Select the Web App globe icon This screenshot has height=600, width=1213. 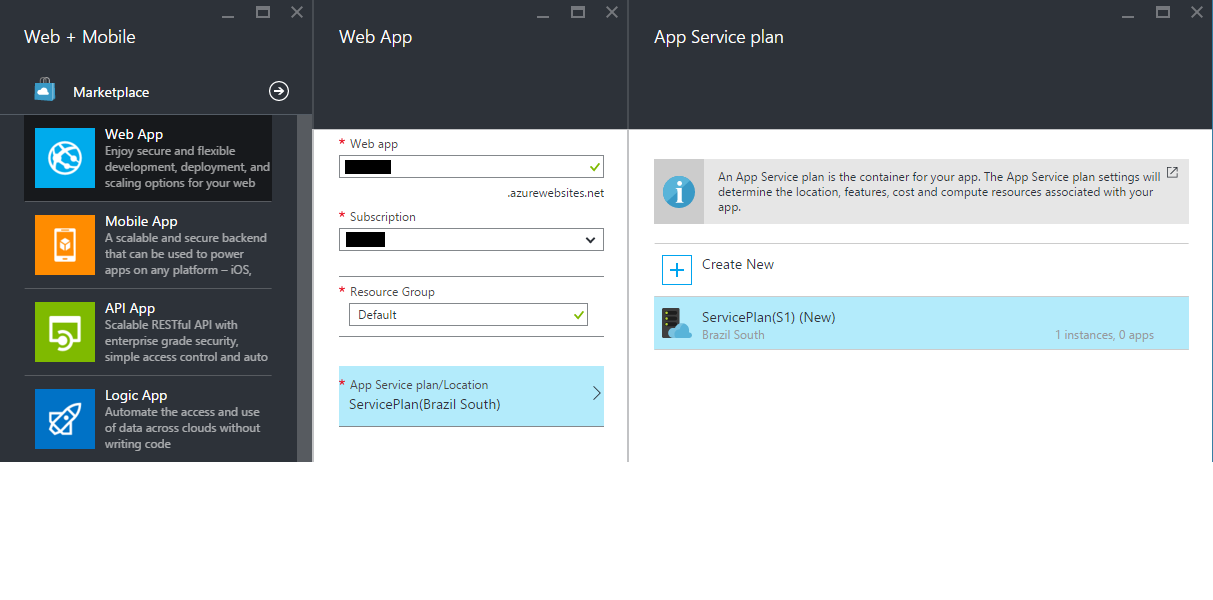point(65,158)
